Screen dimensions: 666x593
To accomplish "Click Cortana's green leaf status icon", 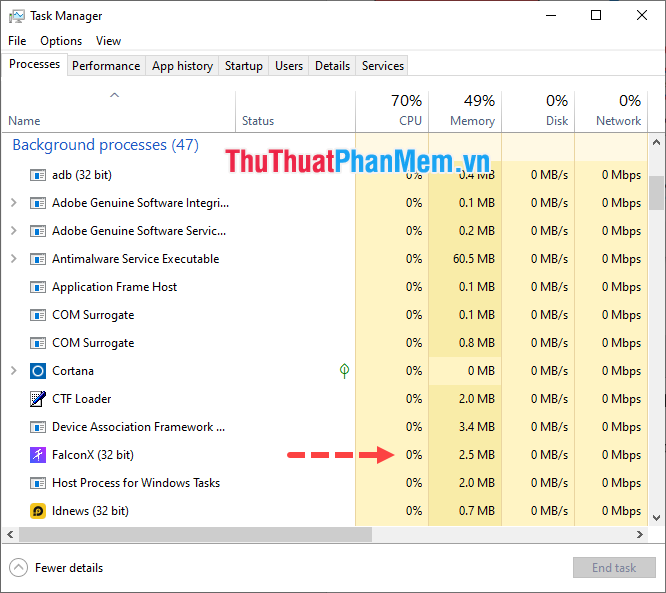I will coord(344,371).
